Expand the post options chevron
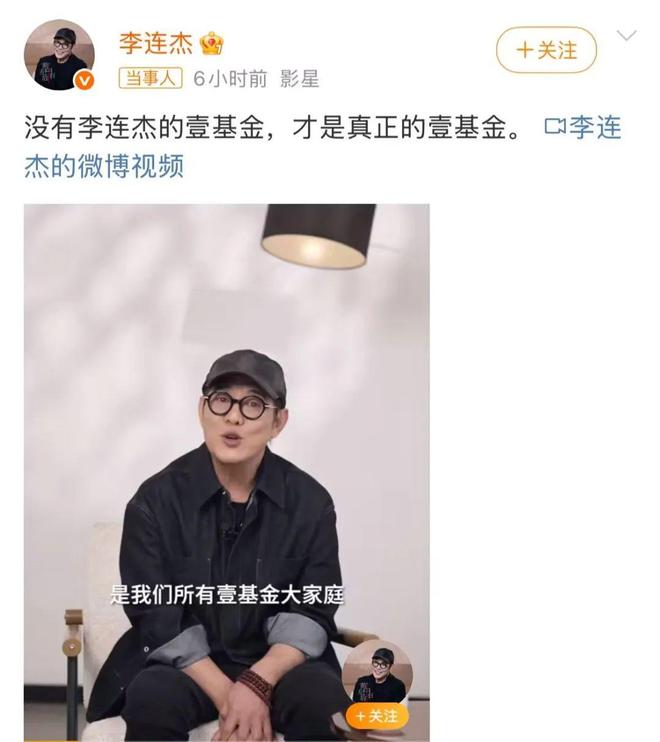The height and width of the screenshot is (742, 660). point(627,35)
